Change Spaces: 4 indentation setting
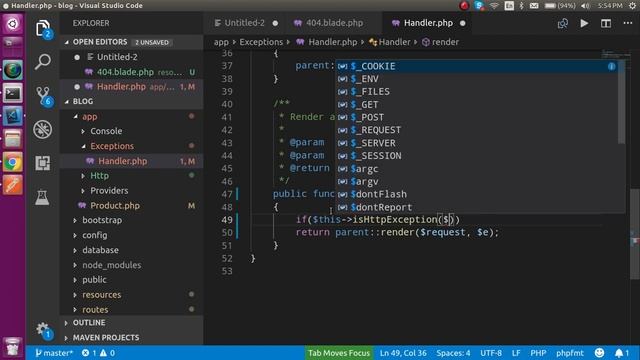The image size is (640, 360). [x=453, y=353]
